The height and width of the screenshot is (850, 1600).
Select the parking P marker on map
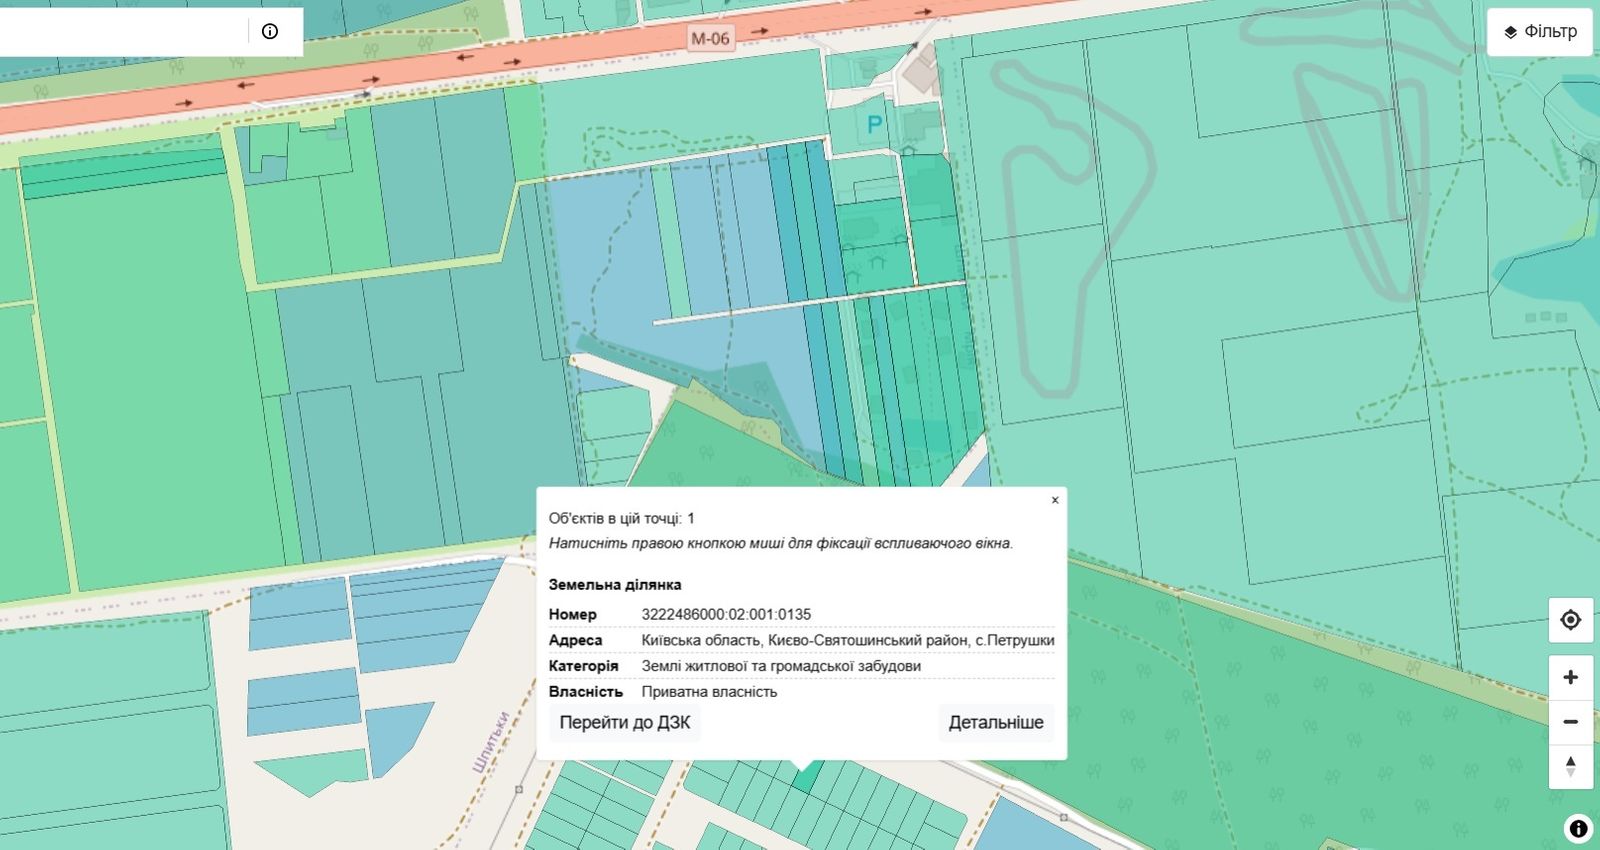pyautogui.click(x=875, y=124)
